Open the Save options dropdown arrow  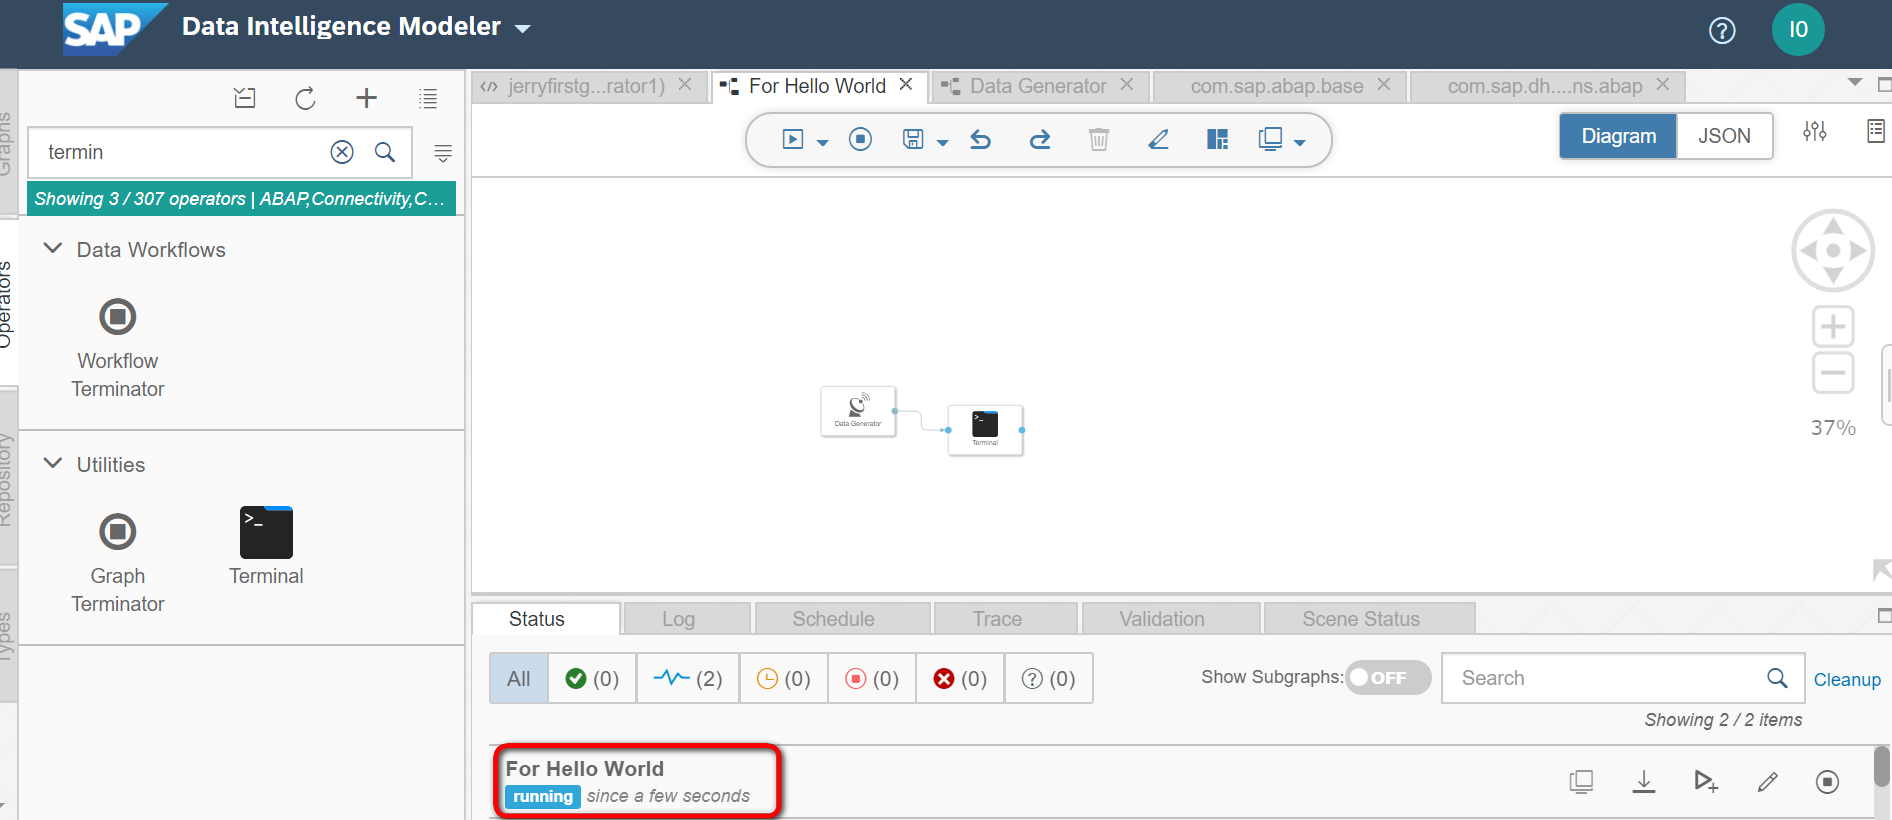943,143
